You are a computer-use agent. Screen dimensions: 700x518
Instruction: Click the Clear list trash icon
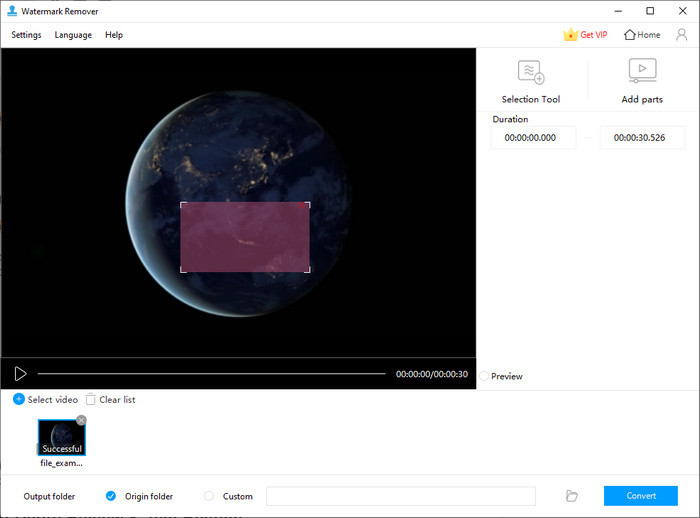point(91,399)
